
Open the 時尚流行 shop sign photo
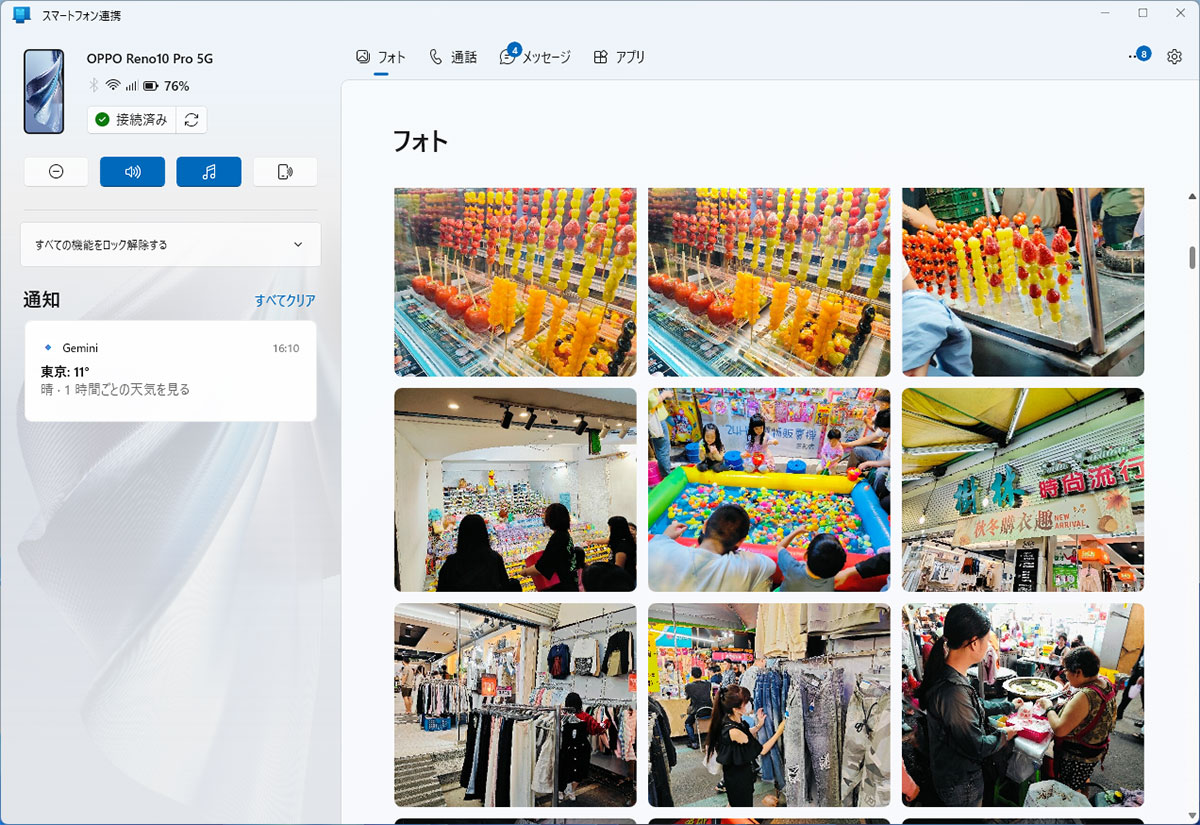pyautogui.click(x=1023, y=490)
